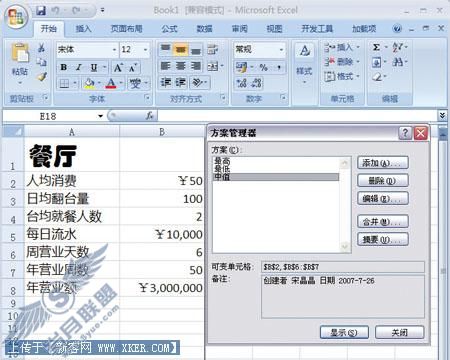Align text left in cell
Screen dimensions: 450x360
(x=165, y=66)
